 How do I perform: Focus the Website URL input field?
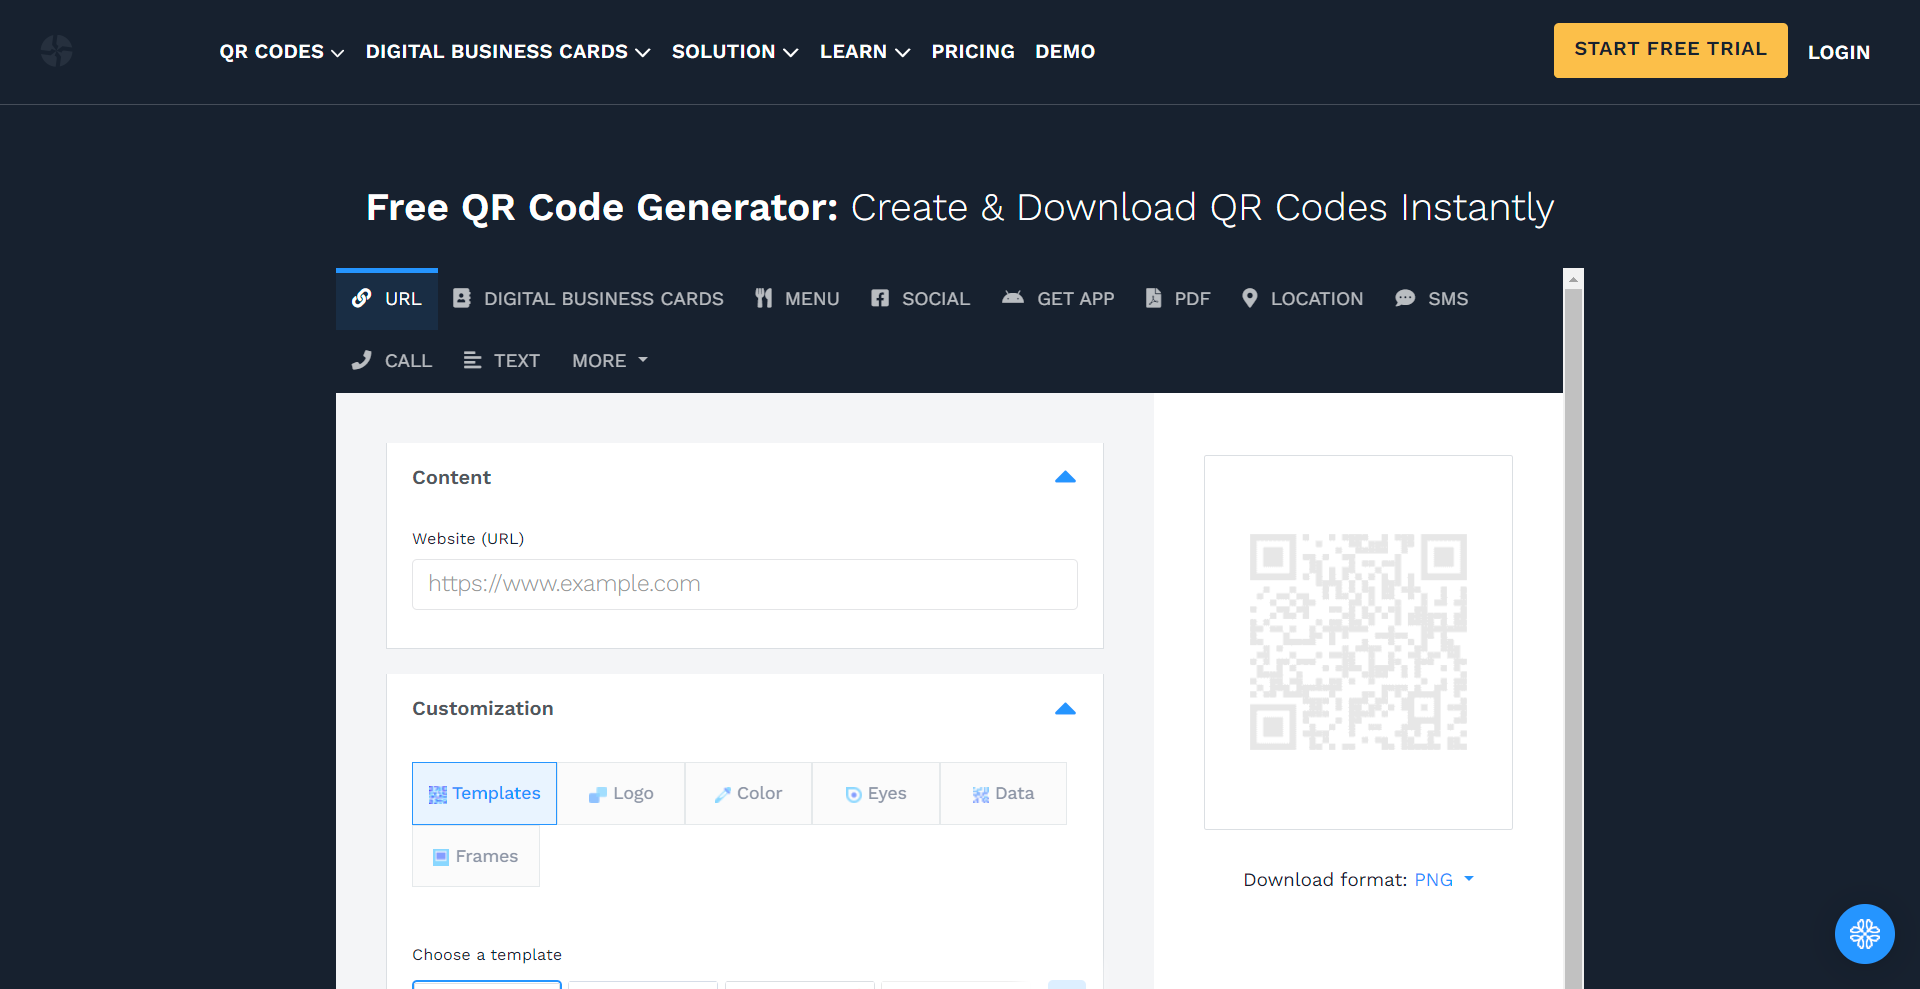pyautogui.click(x=745, y=584)
